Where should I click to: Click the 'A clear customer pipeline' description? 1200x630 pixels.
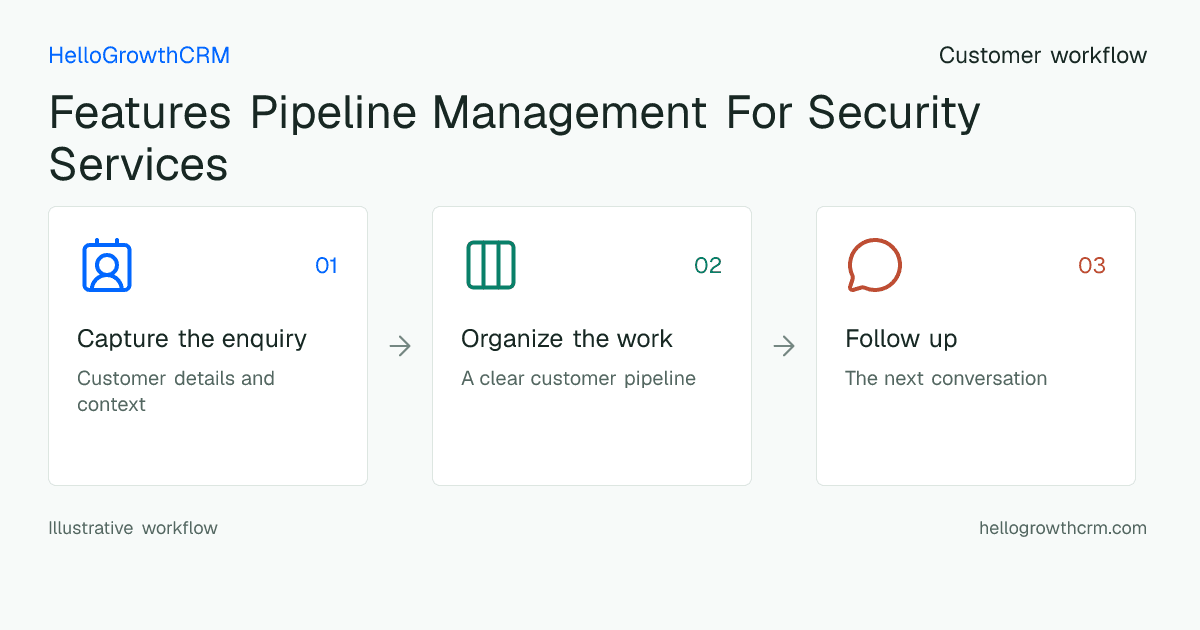[578, 378]
